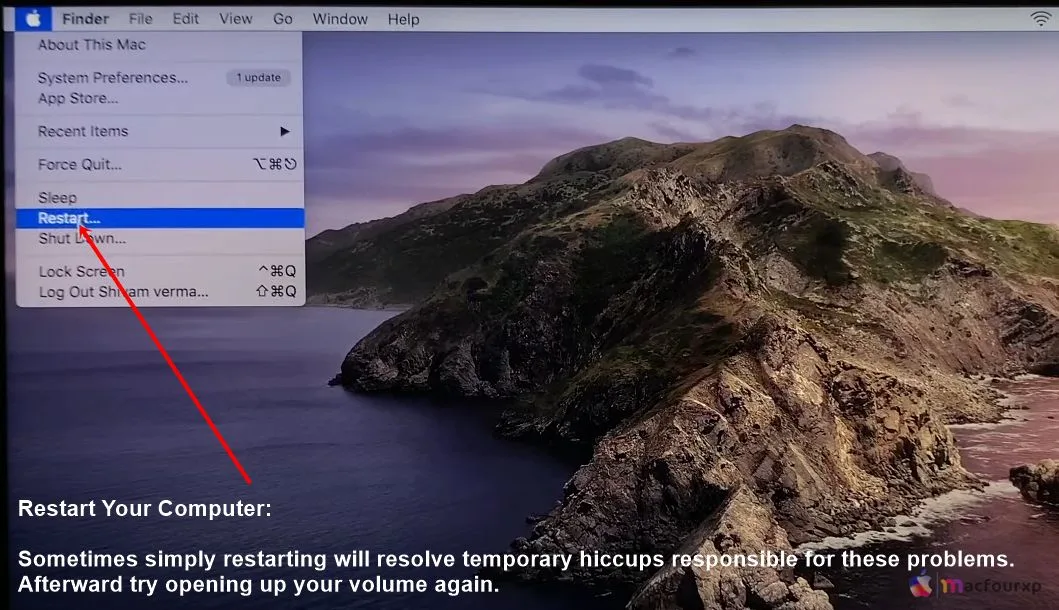
Task: Choose Lock Screen from the Apple menu
Action: coord(159,272)
